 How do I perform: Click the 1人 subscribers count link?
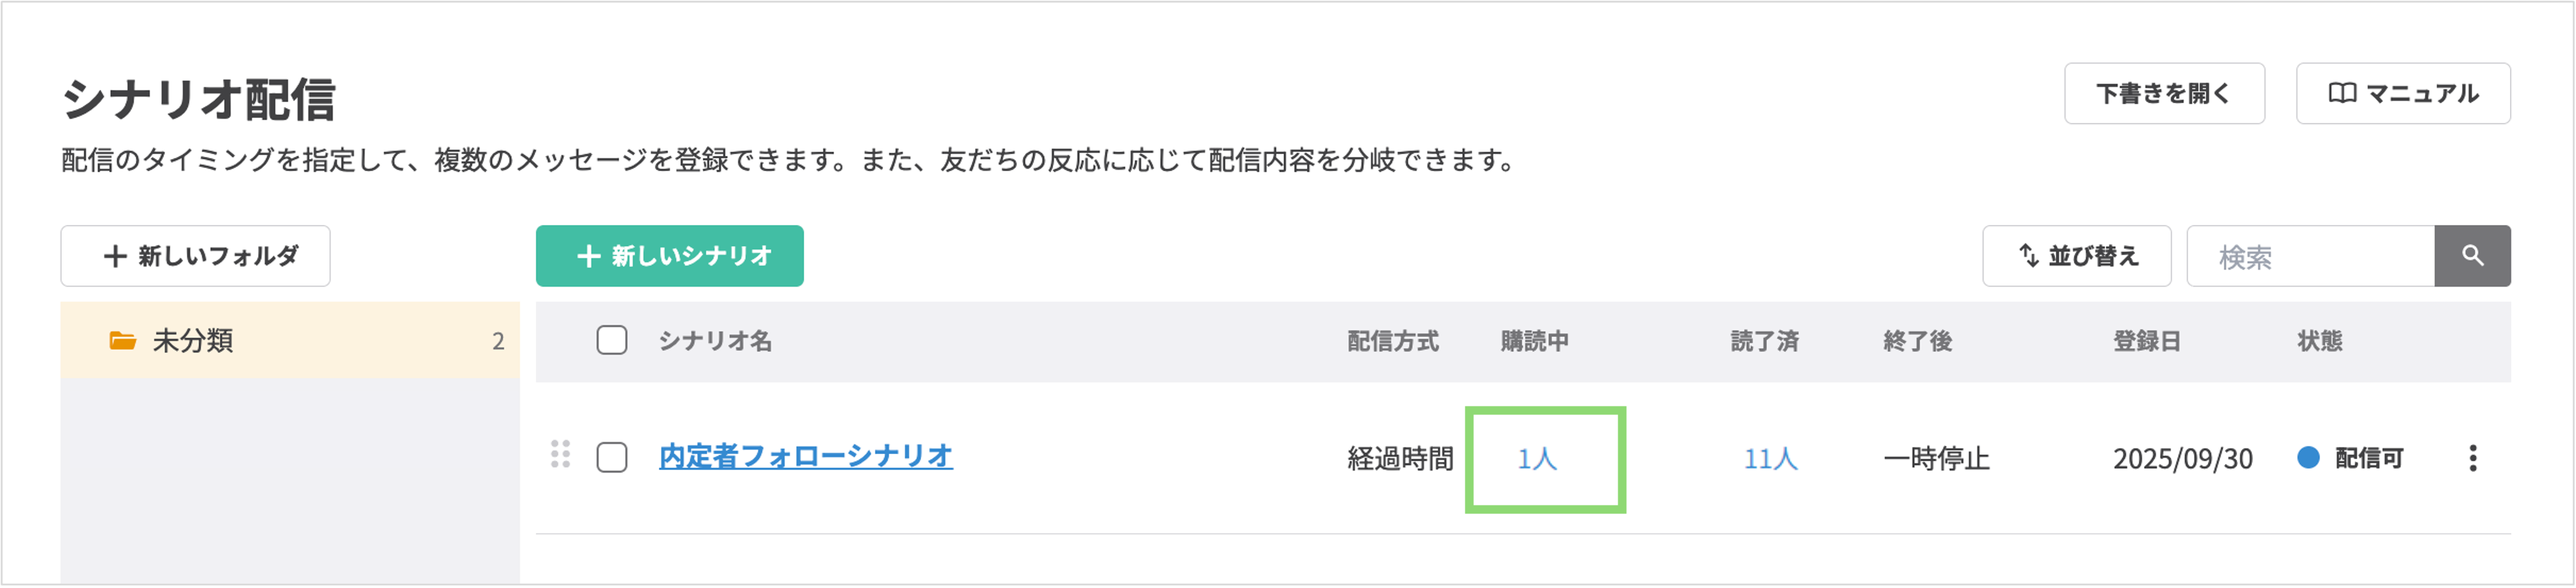coord(1537,459)
